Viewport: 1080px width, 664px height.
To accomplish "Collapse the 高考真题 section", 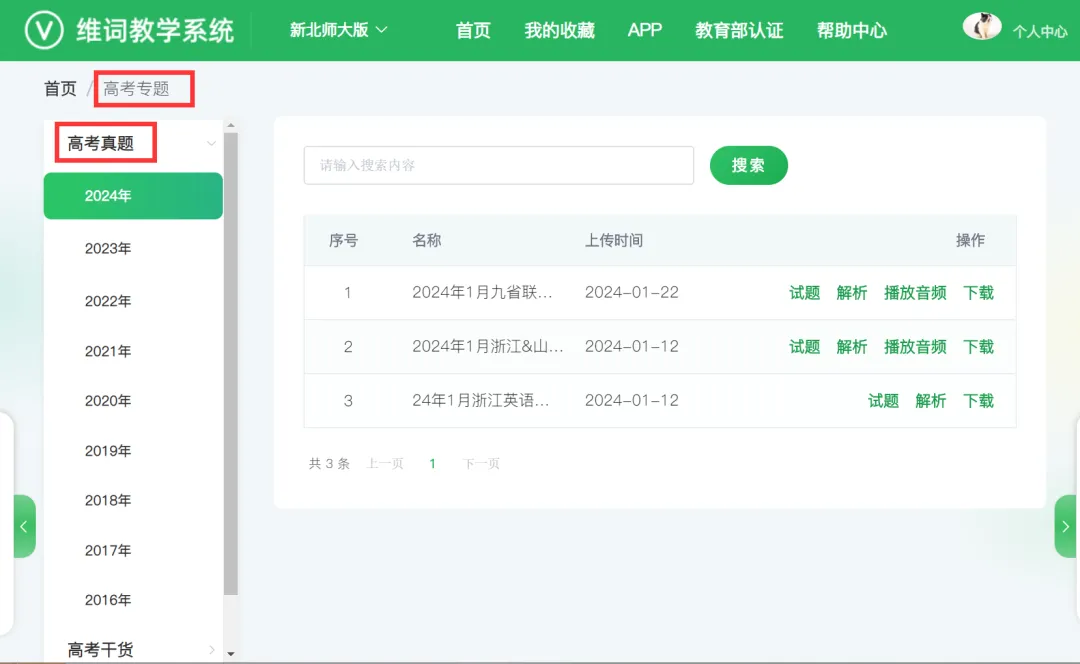I will (x=211, y=143).
